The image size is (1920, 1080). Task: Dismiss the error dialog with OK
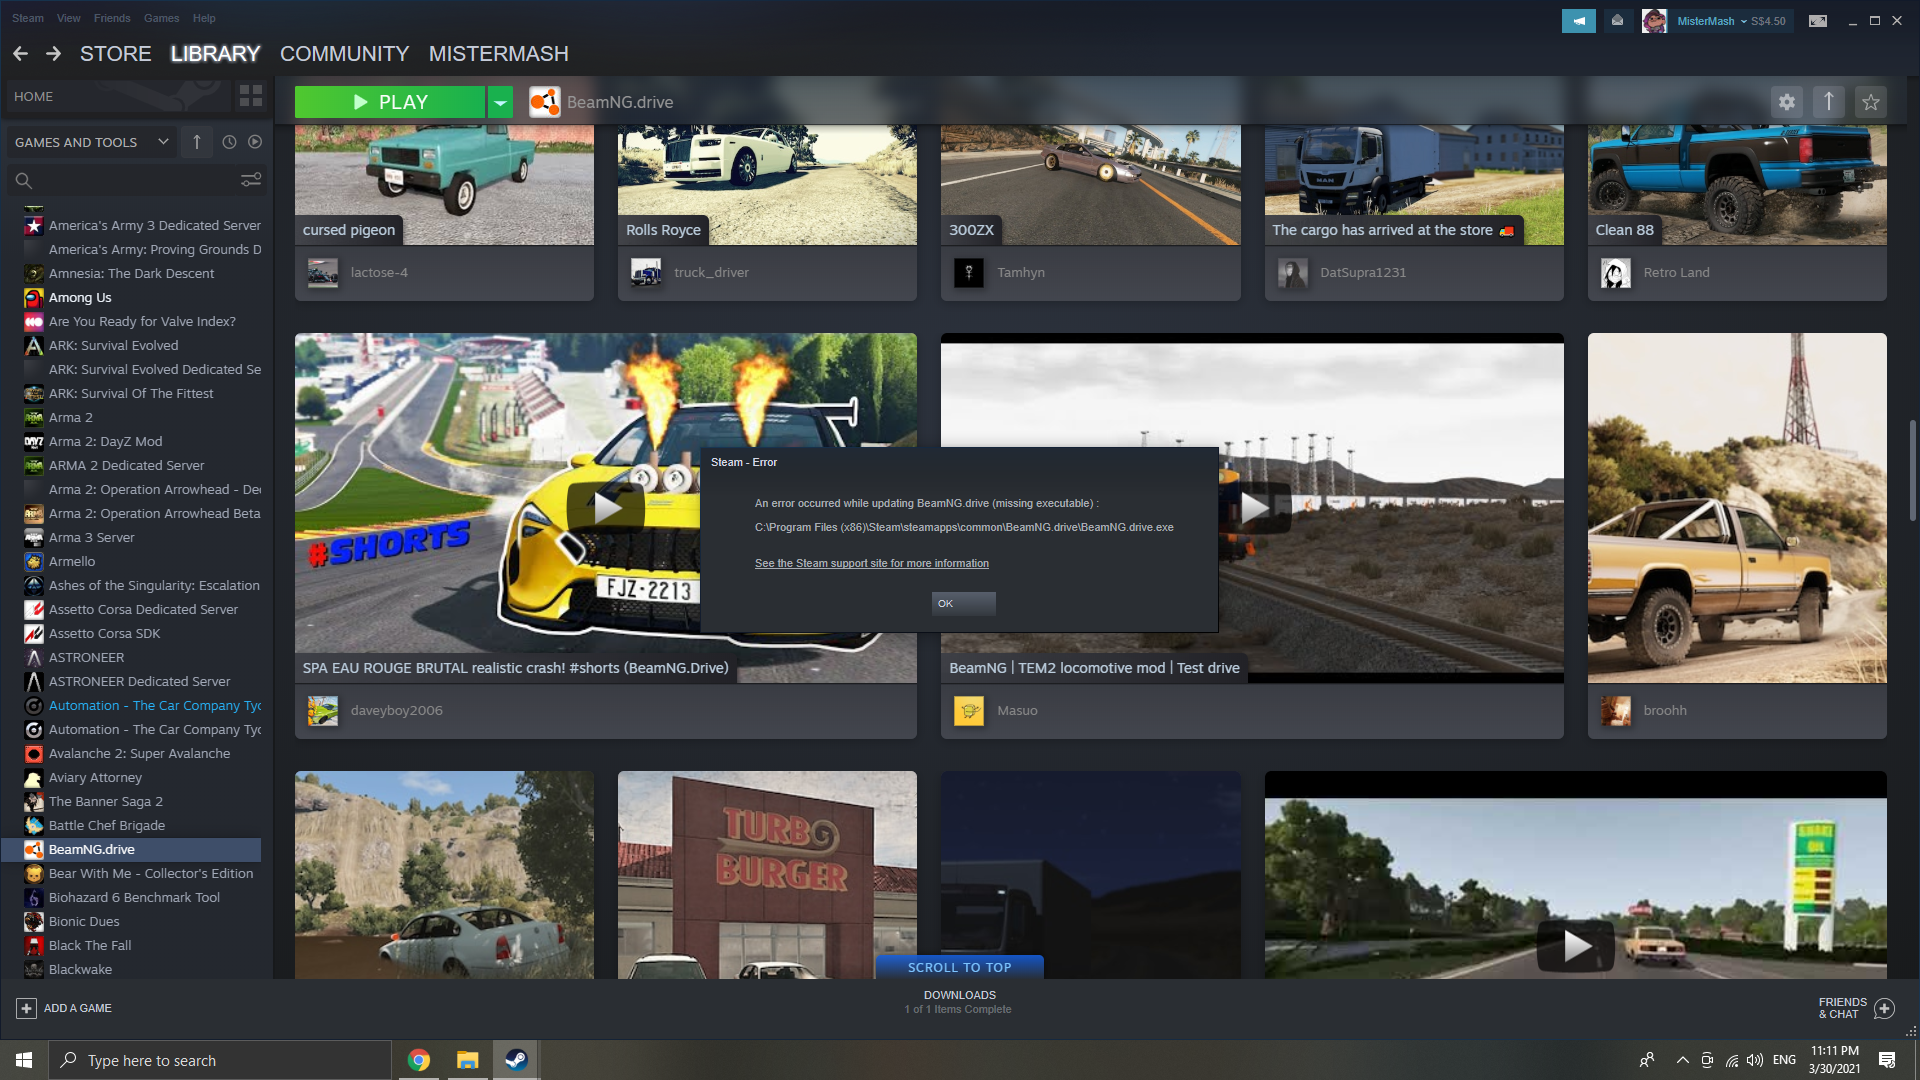(963, 604)
